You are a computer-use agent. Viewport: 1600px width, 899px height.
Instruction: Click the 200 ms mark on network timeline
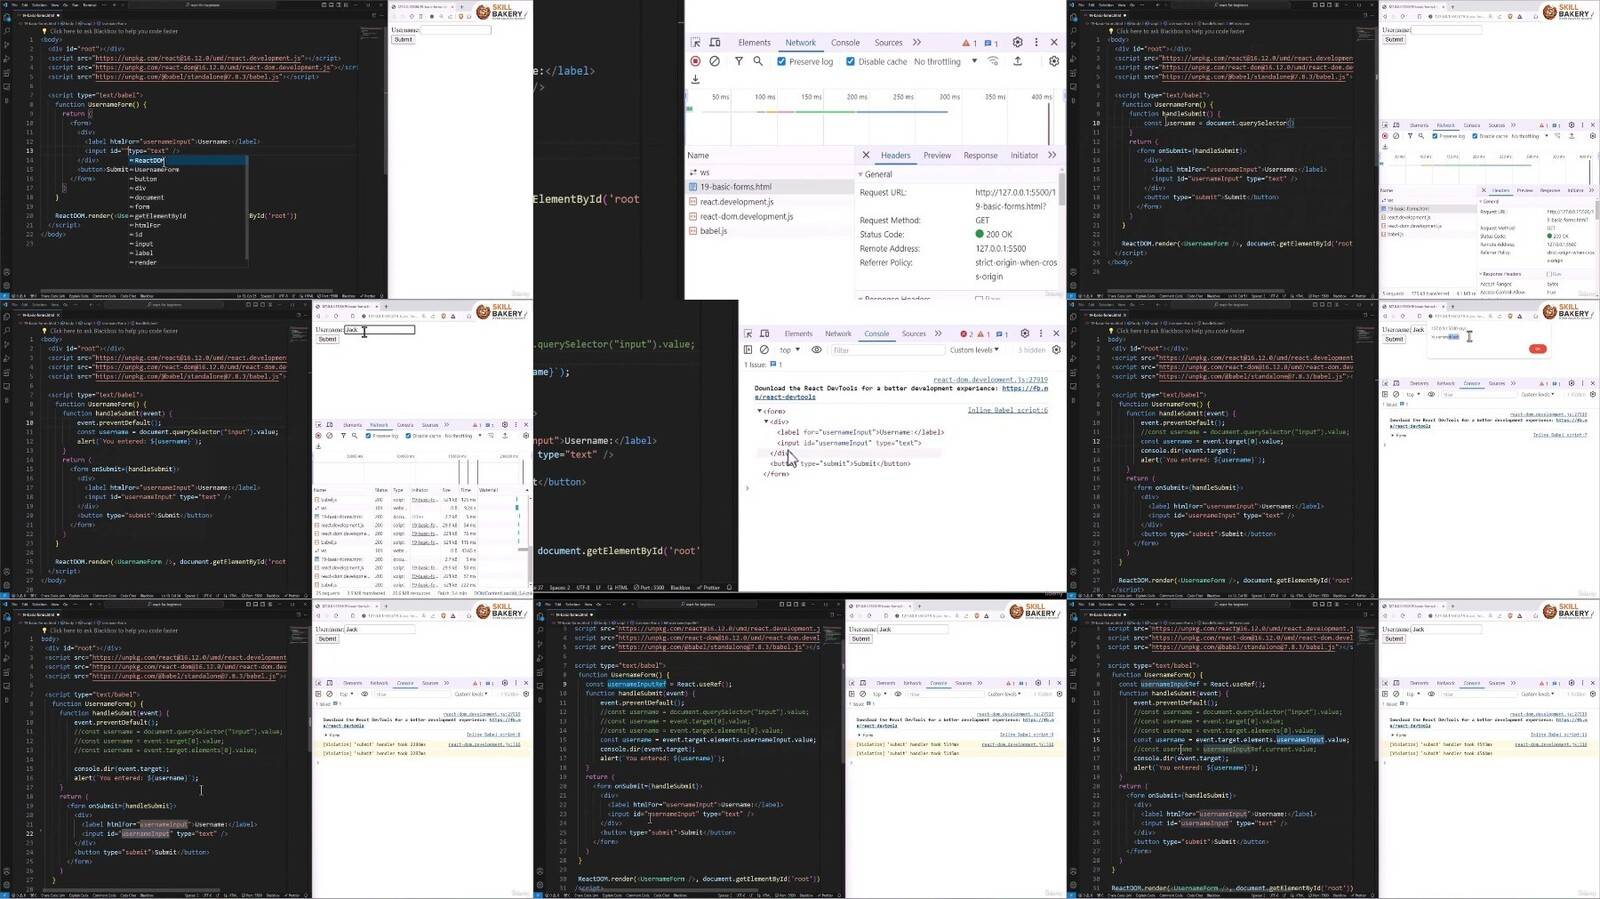[857, 97]
